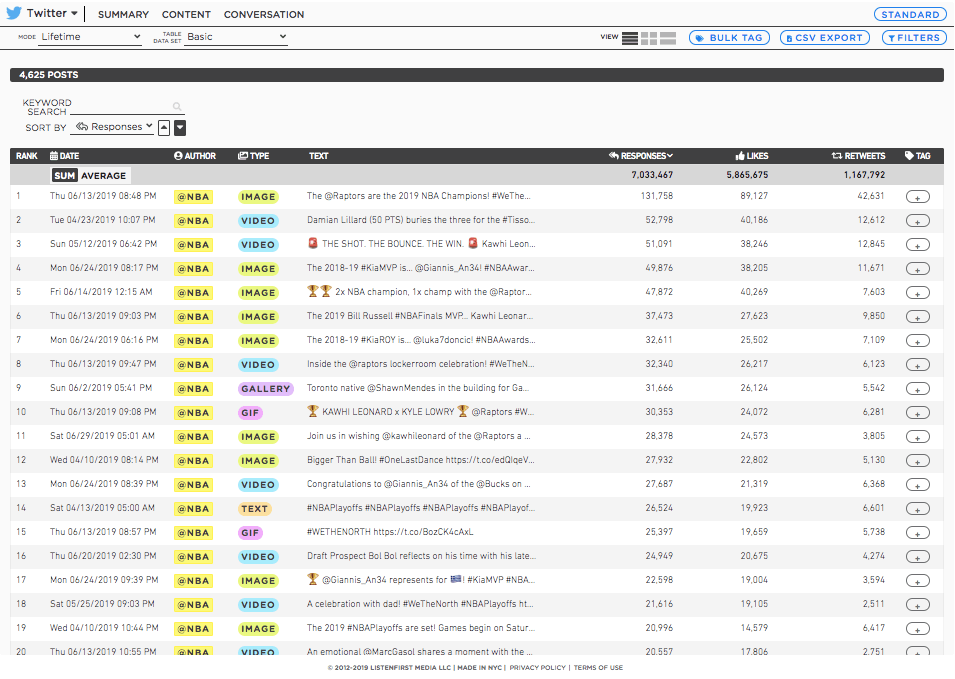Image resolution: width=955 pixels, height=679 pixels.
Task: Click GALLERY type badge in row 9
Action: click(x=266, y=389)
